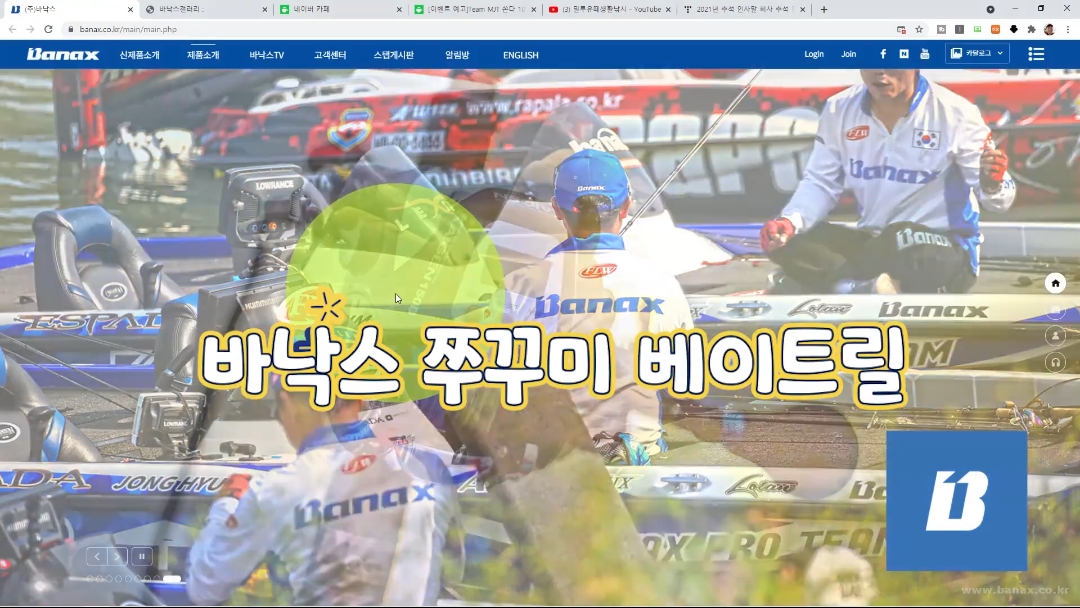The width and height of the screenshot is (1080, 608).
Task: Click the green screen extension icon
Action: [977, 29]
